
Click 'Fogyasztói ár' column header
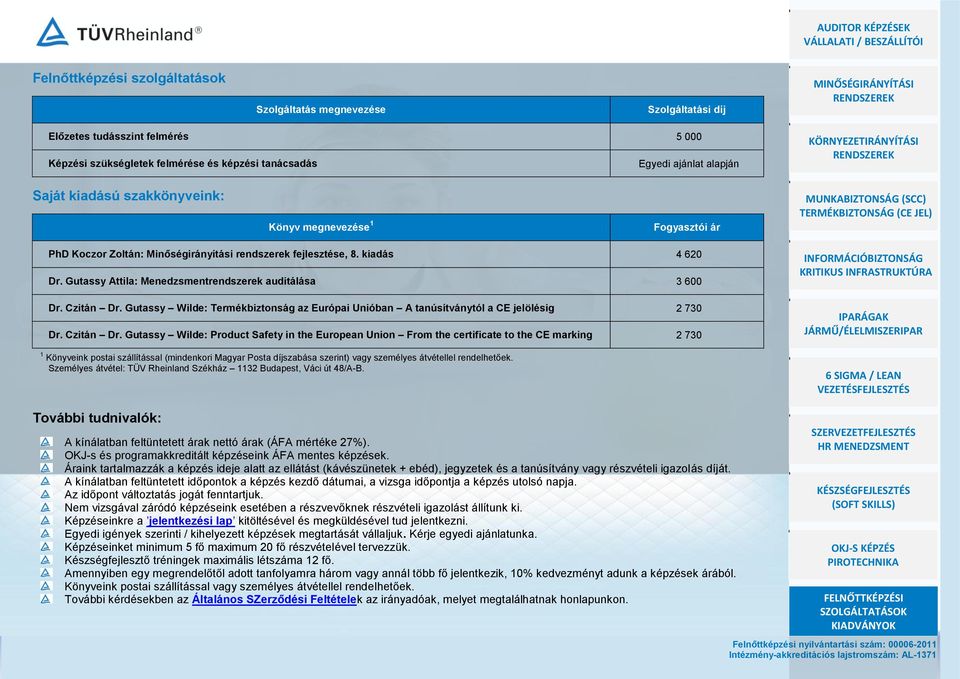tap(687, 227)
